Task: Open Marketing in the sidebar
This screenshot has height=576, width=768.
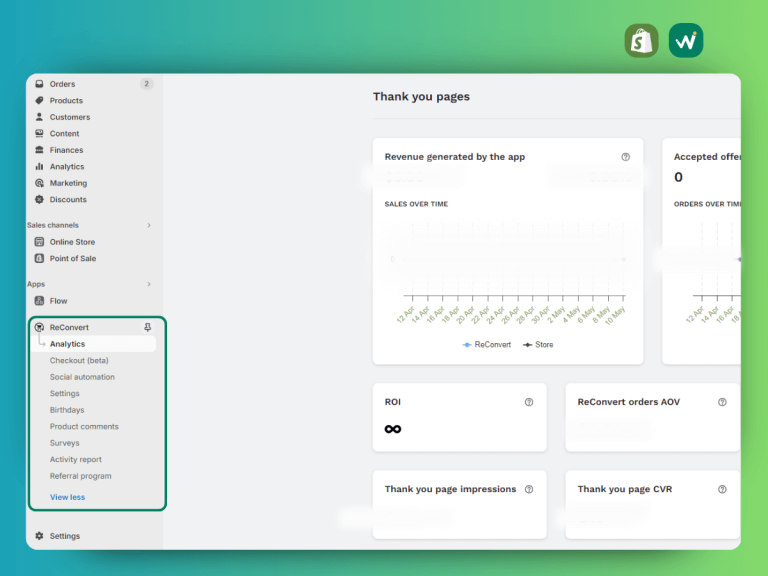Action: pyautogui.click(x=68, y=183)
